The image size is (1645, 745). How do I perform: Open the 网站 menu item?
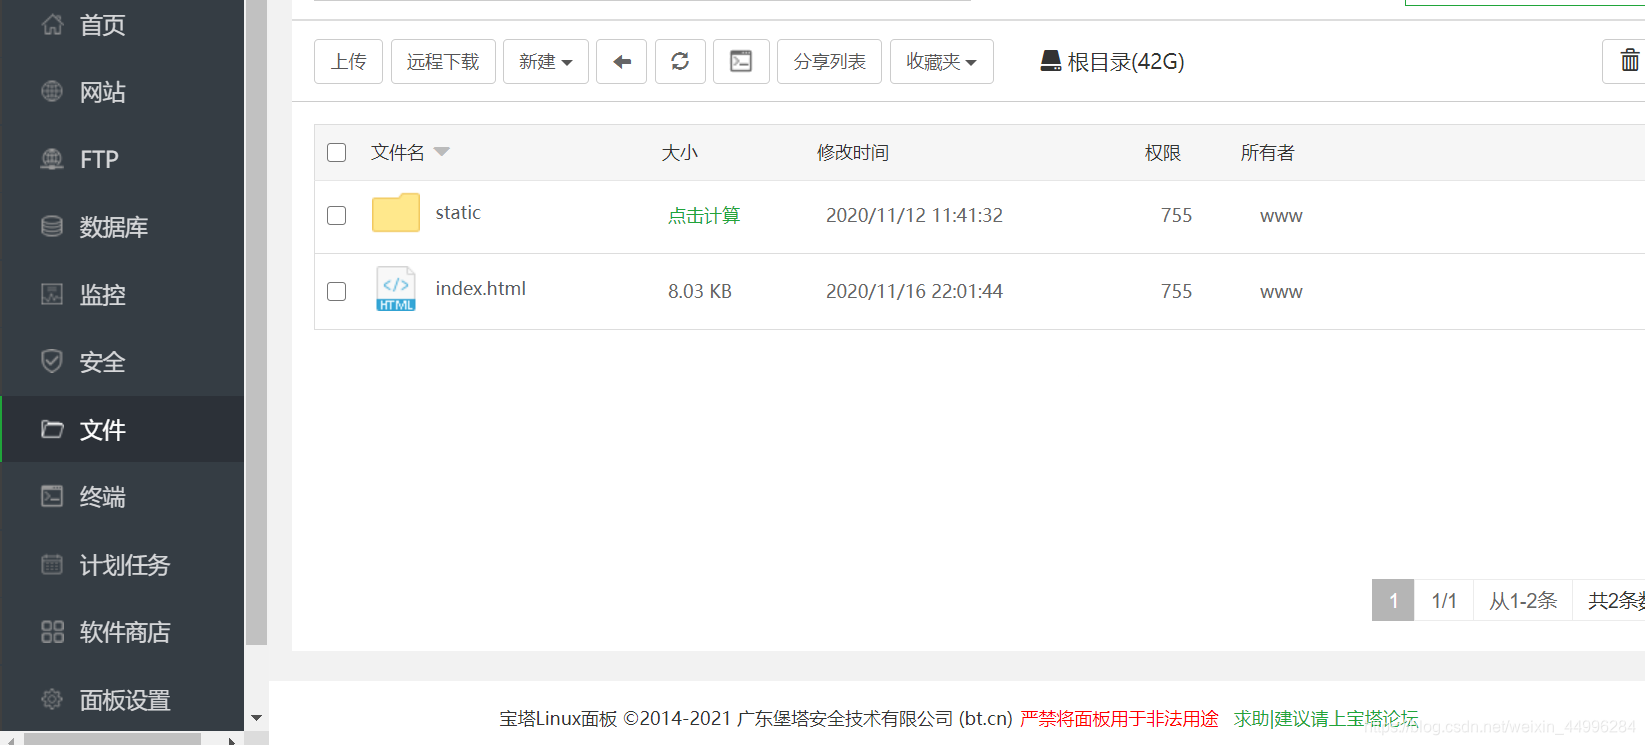click(x=103, y=92)
